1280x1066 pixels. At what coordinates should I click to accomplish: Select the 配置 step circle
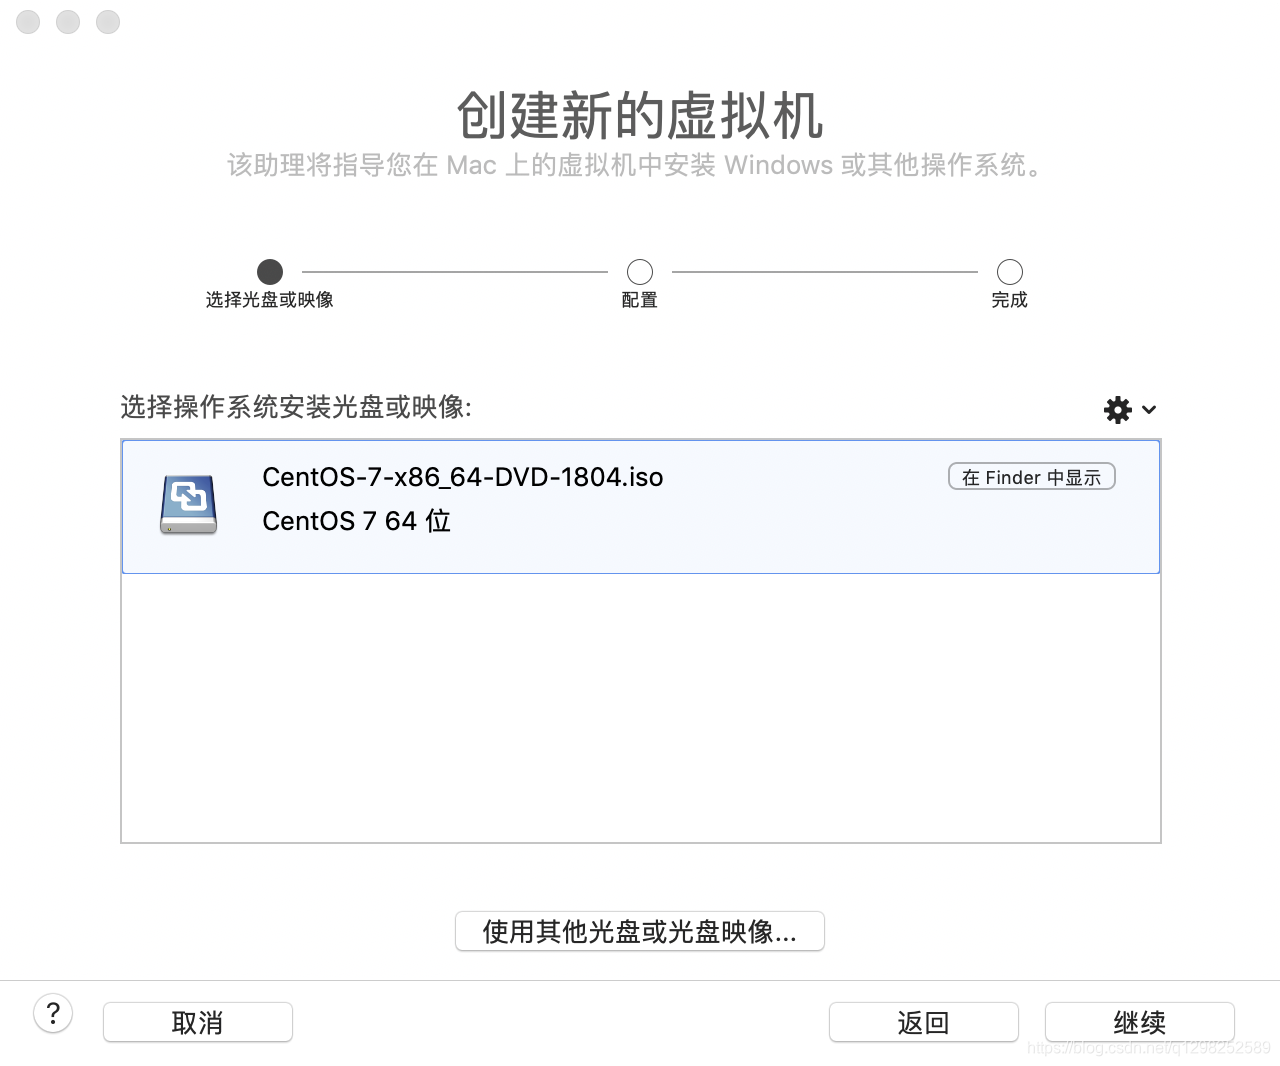pos(640,272)
